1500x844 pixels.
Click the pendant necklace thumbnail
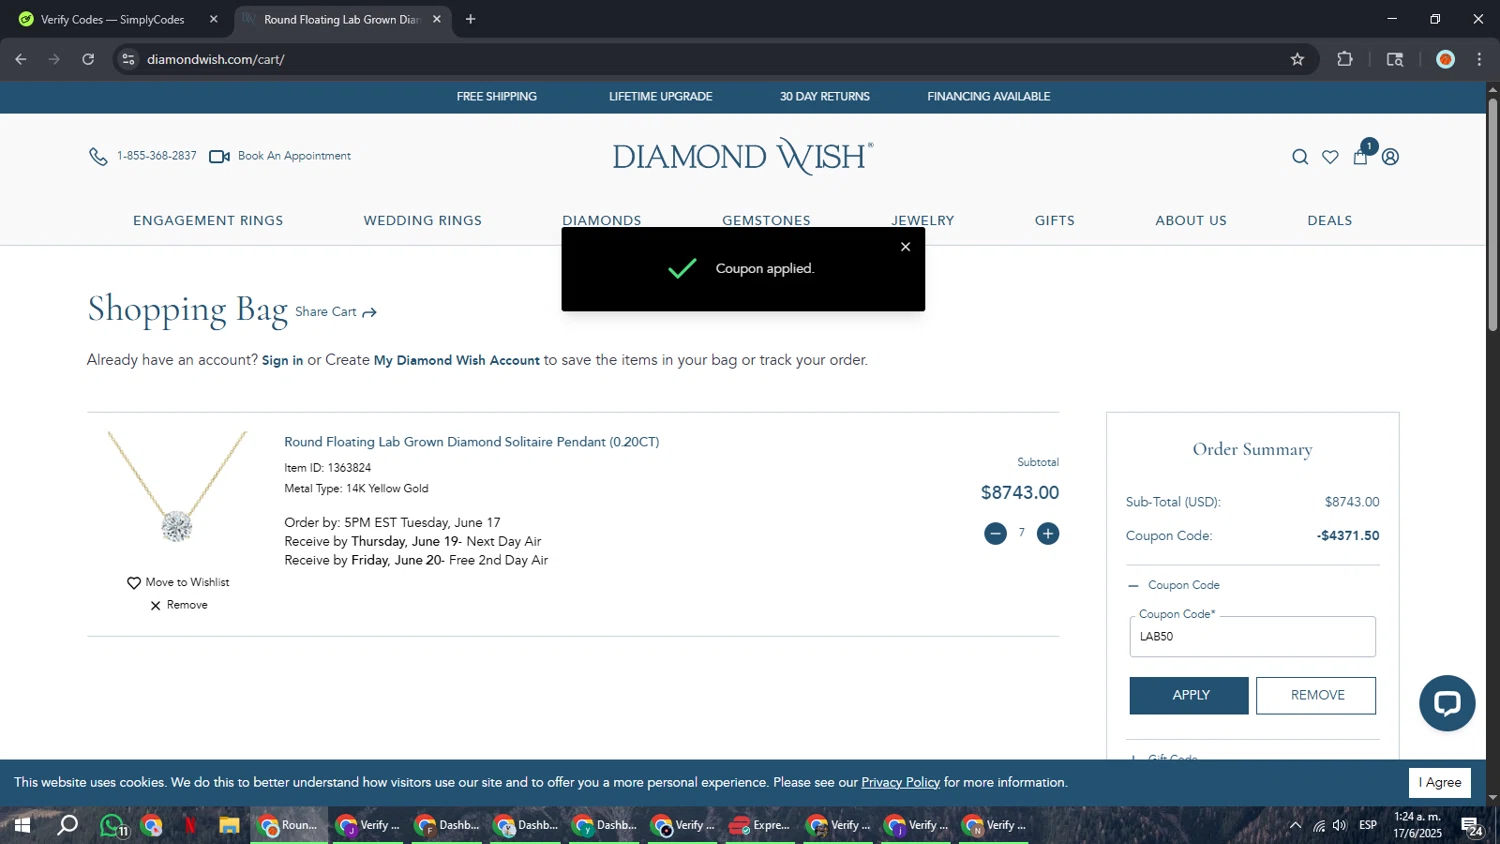tap(177, 488)
